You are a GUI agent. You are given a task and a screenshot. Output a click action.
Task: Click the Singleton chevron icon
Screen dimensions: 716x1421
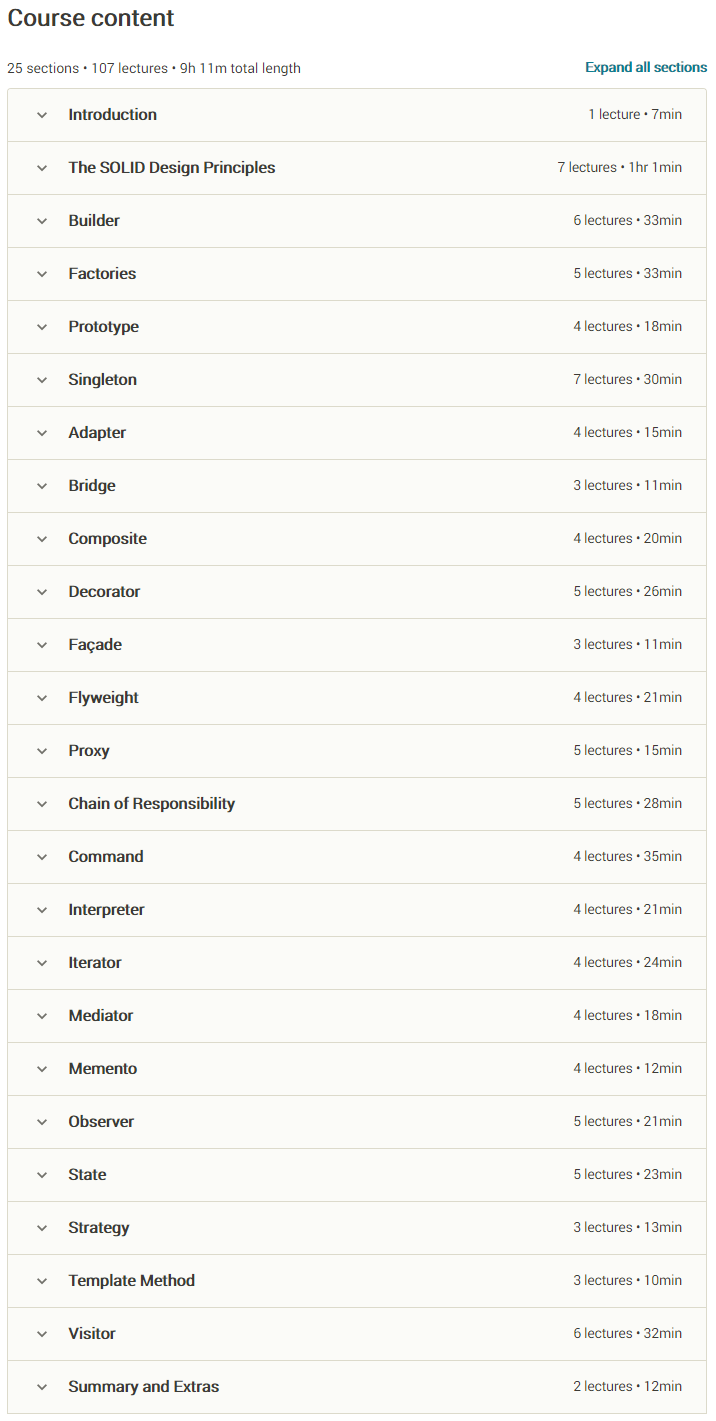[42, 380]
